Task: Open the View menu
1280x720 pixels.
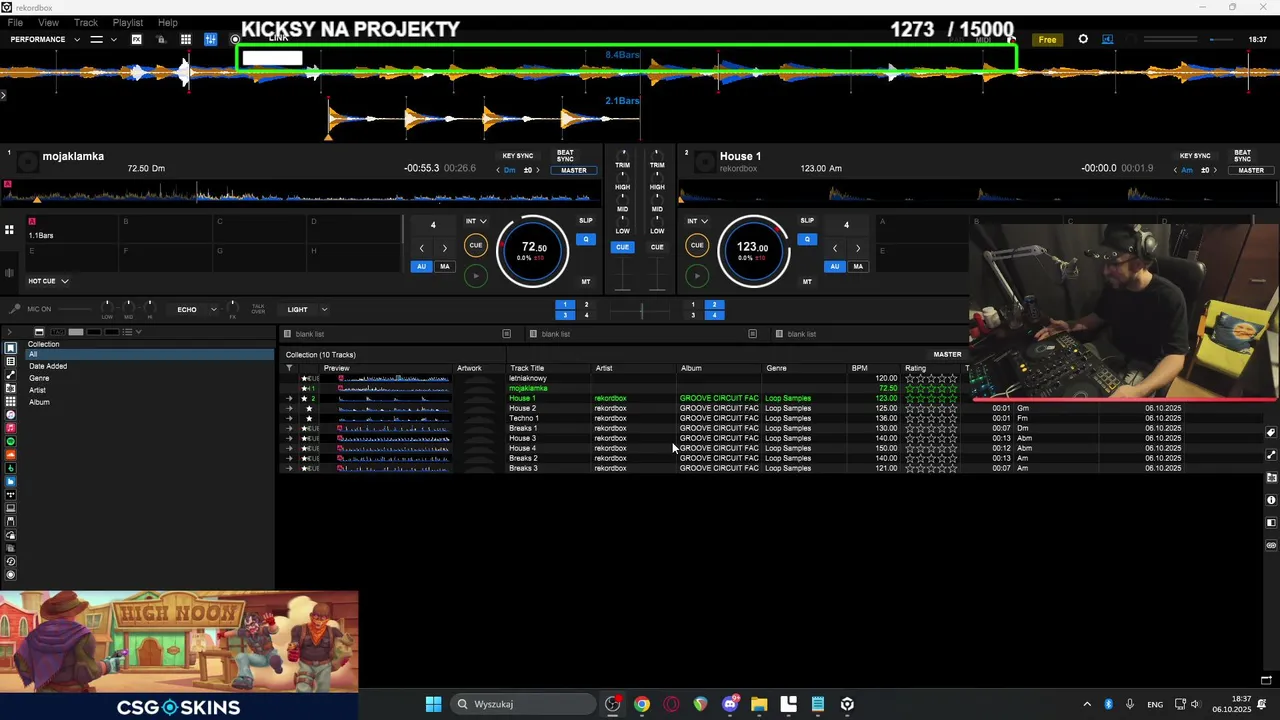Action: (48, 22)
